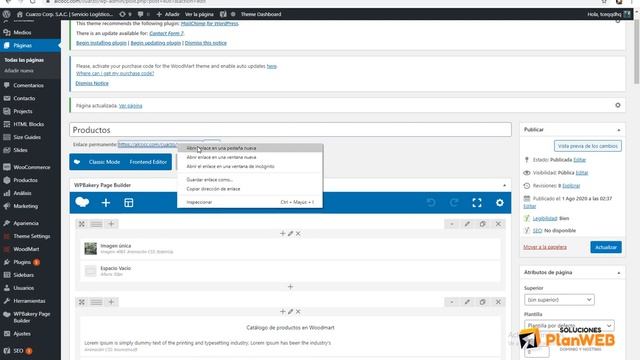
Task: Collapse the first row toggle
Action: 452,224
